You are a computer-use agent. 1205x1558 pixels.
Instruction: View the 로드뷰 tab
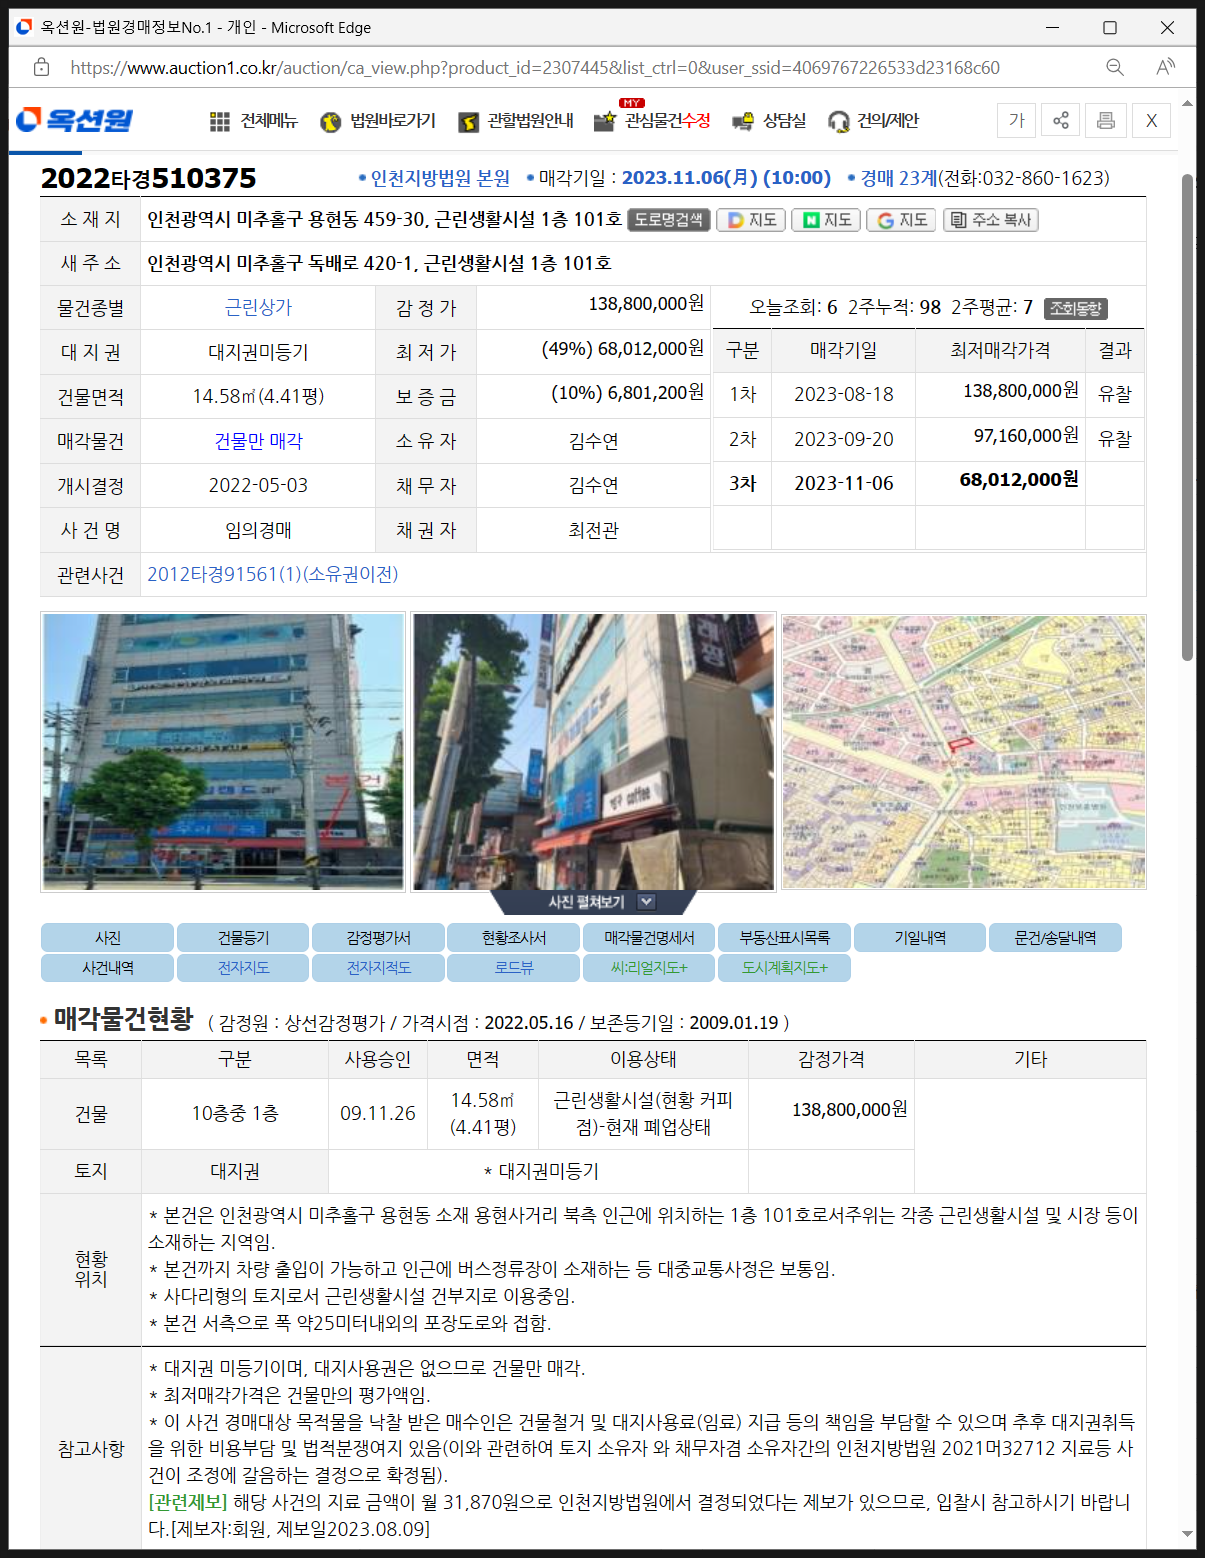click(x=513, y=967)
